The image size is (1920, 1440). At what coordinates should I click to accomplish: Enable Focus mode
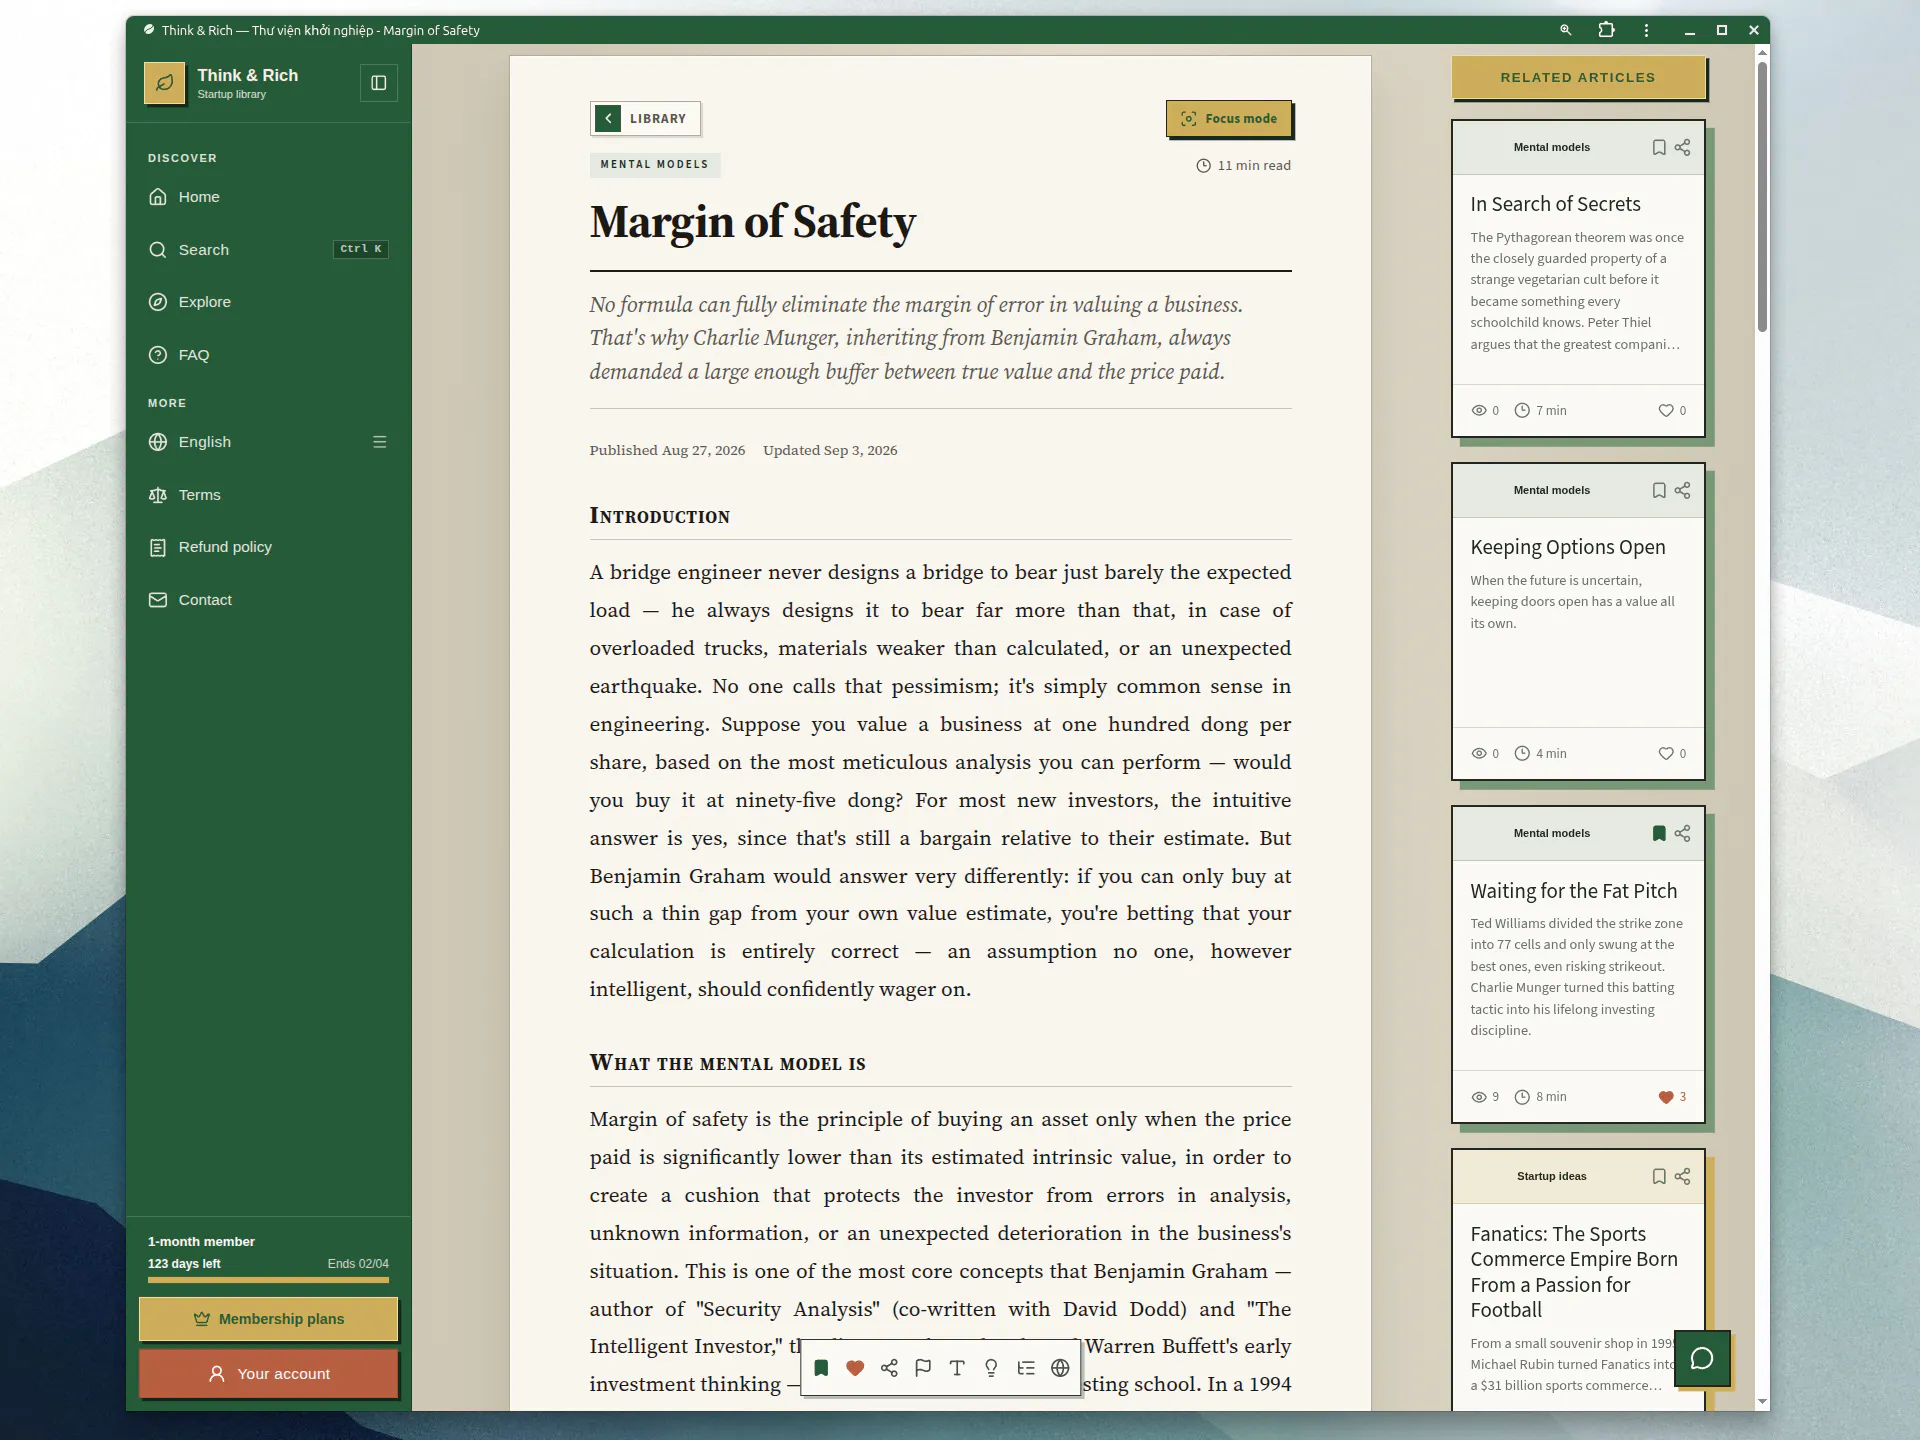[x=1229, y=118]
